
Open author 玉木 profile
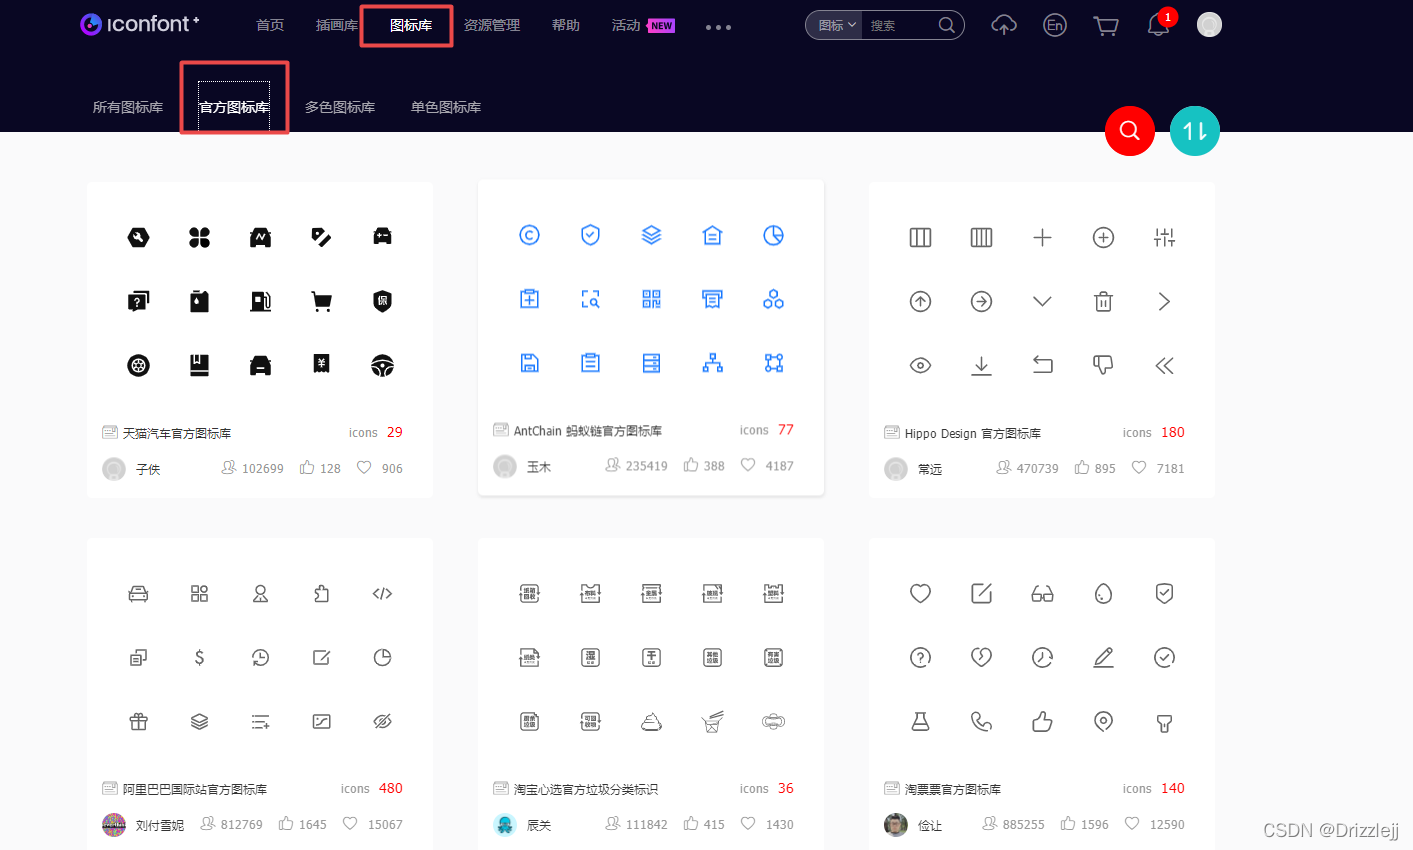[x=539, y=467]
